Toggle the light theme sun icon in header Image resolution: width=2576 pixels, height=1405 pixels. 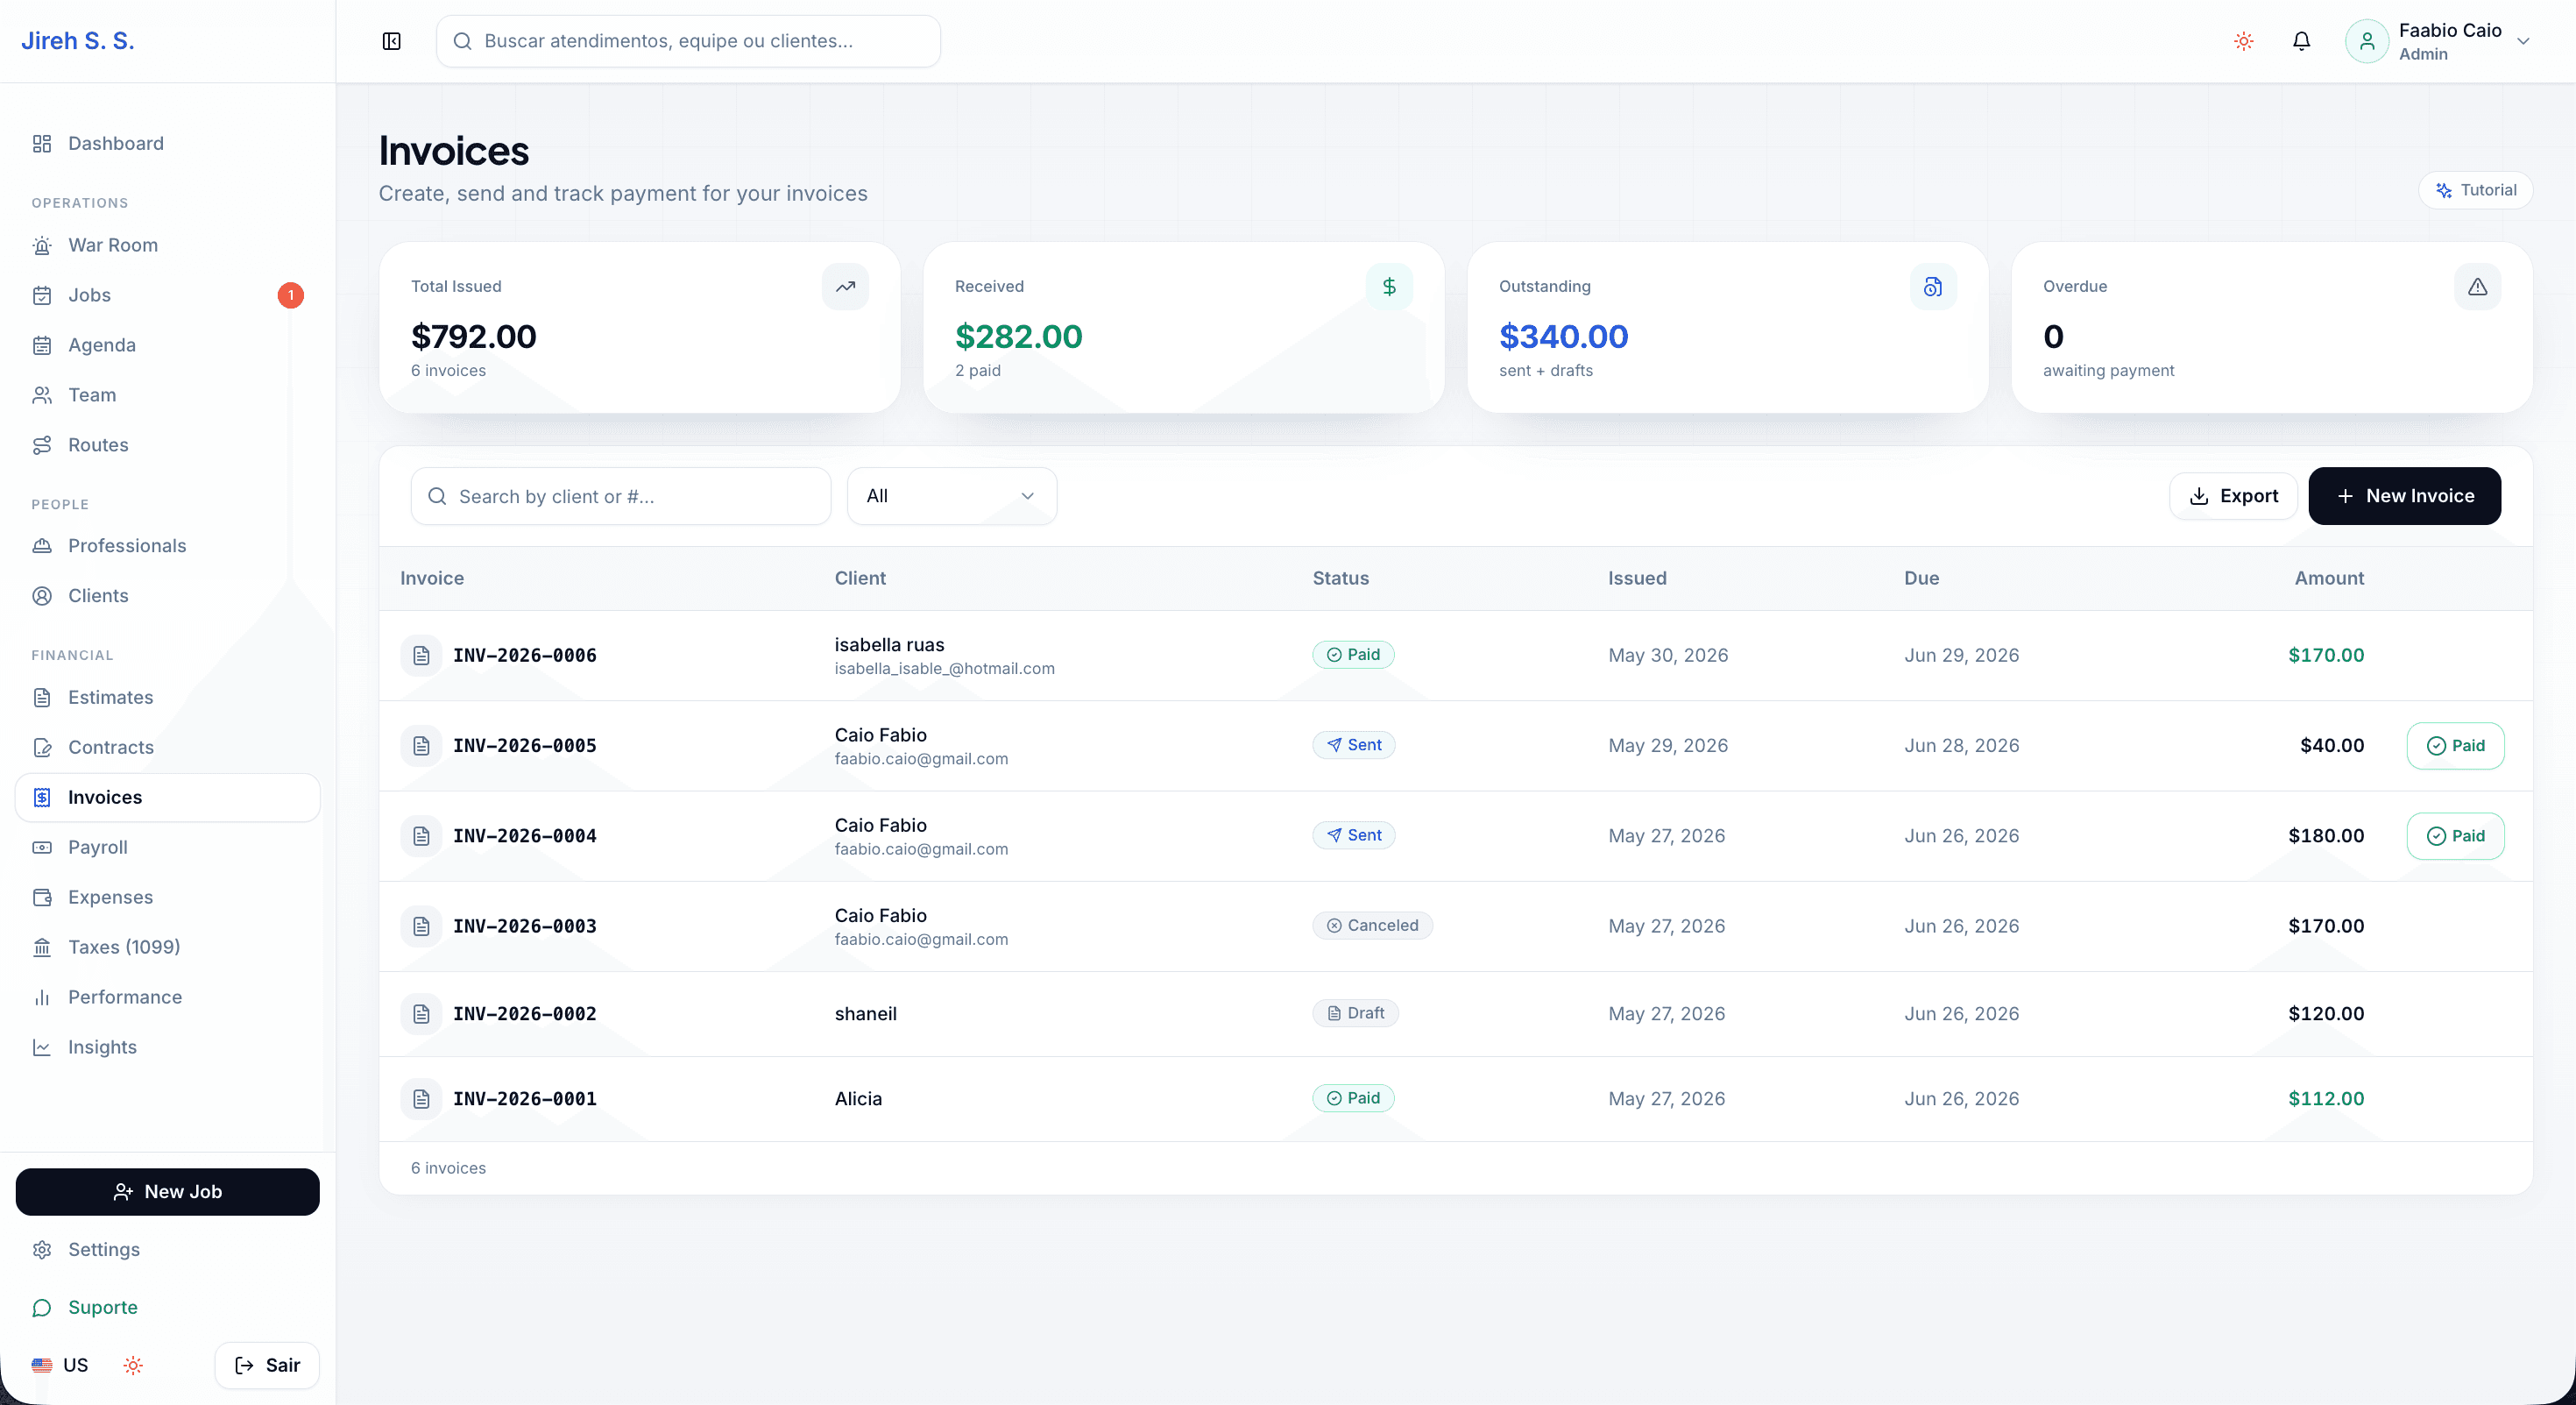(2243, 41)
